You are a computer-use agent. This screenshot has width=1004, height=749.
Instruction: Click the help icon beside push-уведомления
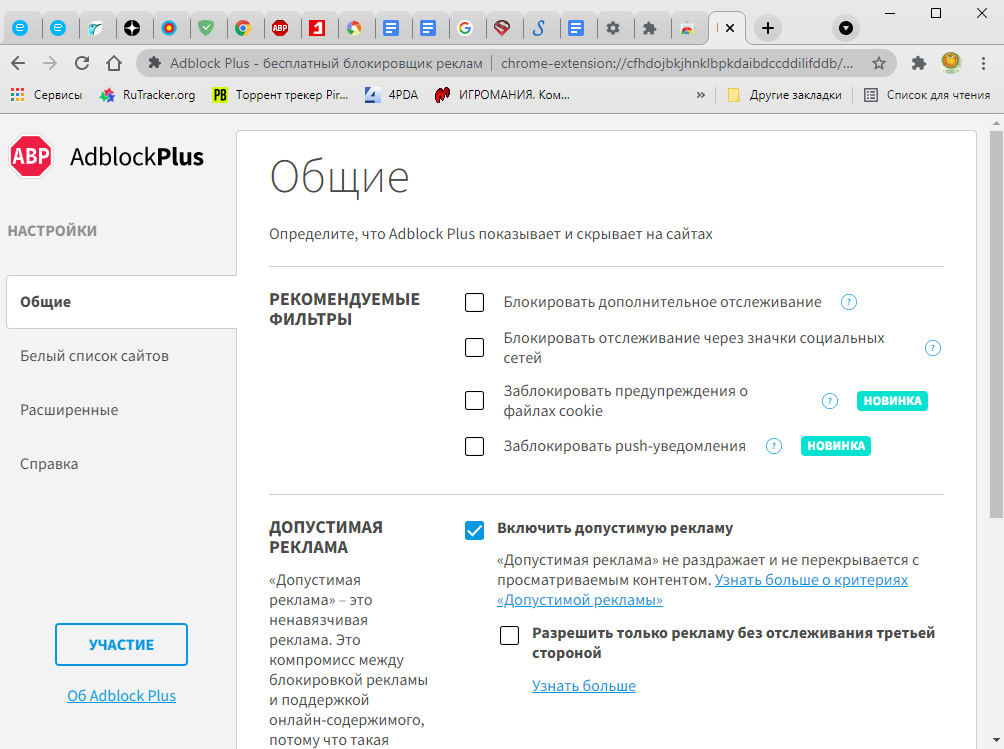point(774,446)
